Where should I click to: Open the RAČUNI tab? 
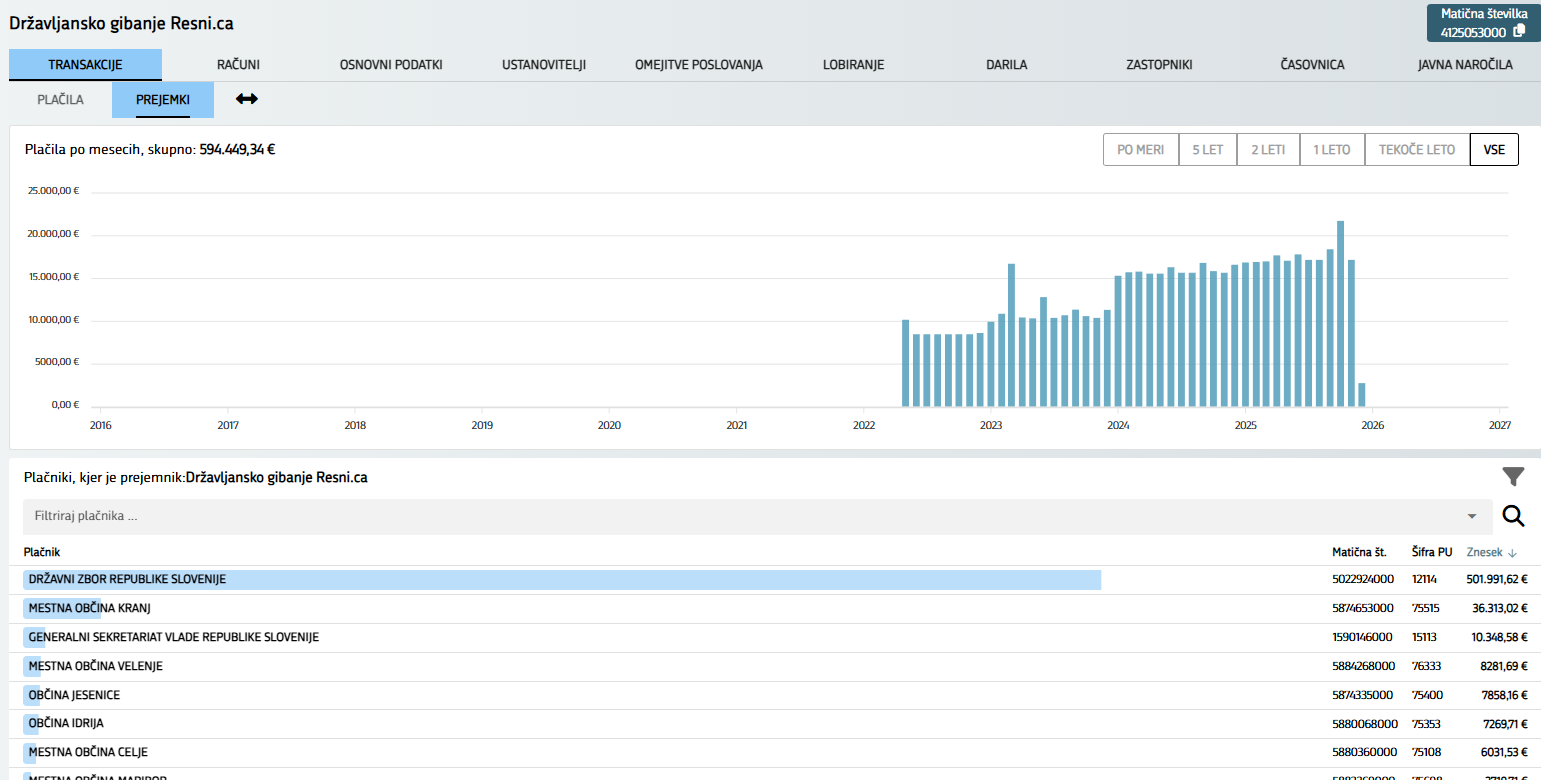click(238, 65)
